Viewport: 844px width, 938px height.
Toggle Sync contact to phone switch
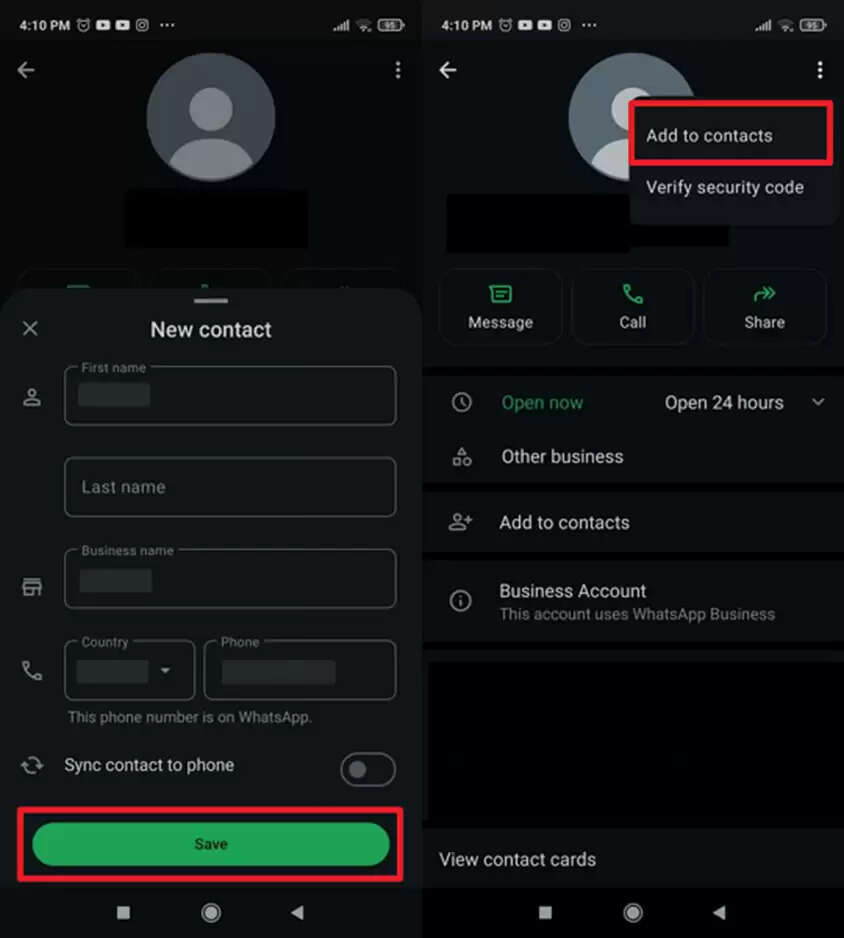pyautogui.click(x=367, y=769)
